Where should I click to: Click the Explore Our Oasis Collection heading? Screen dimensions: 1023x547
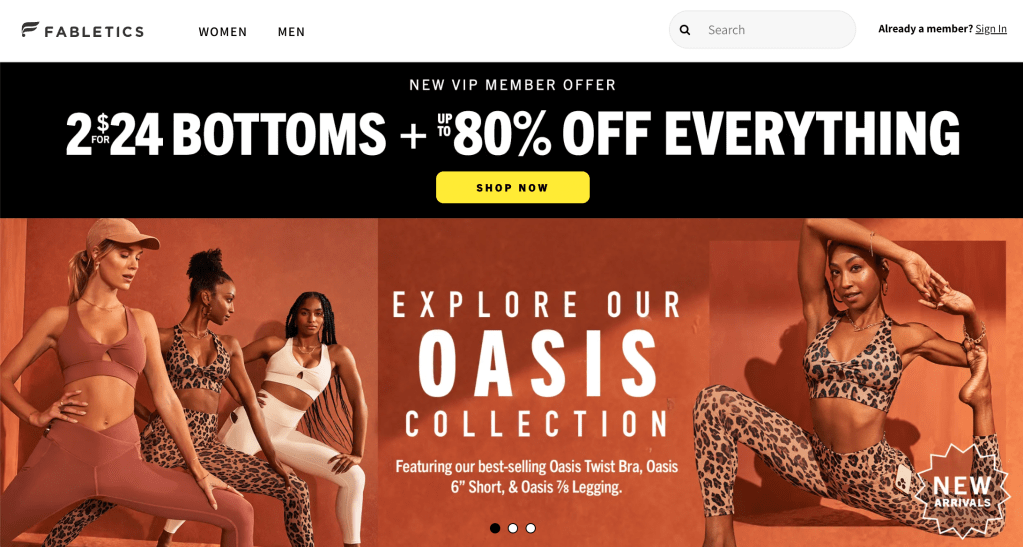[x=537, y=364]
